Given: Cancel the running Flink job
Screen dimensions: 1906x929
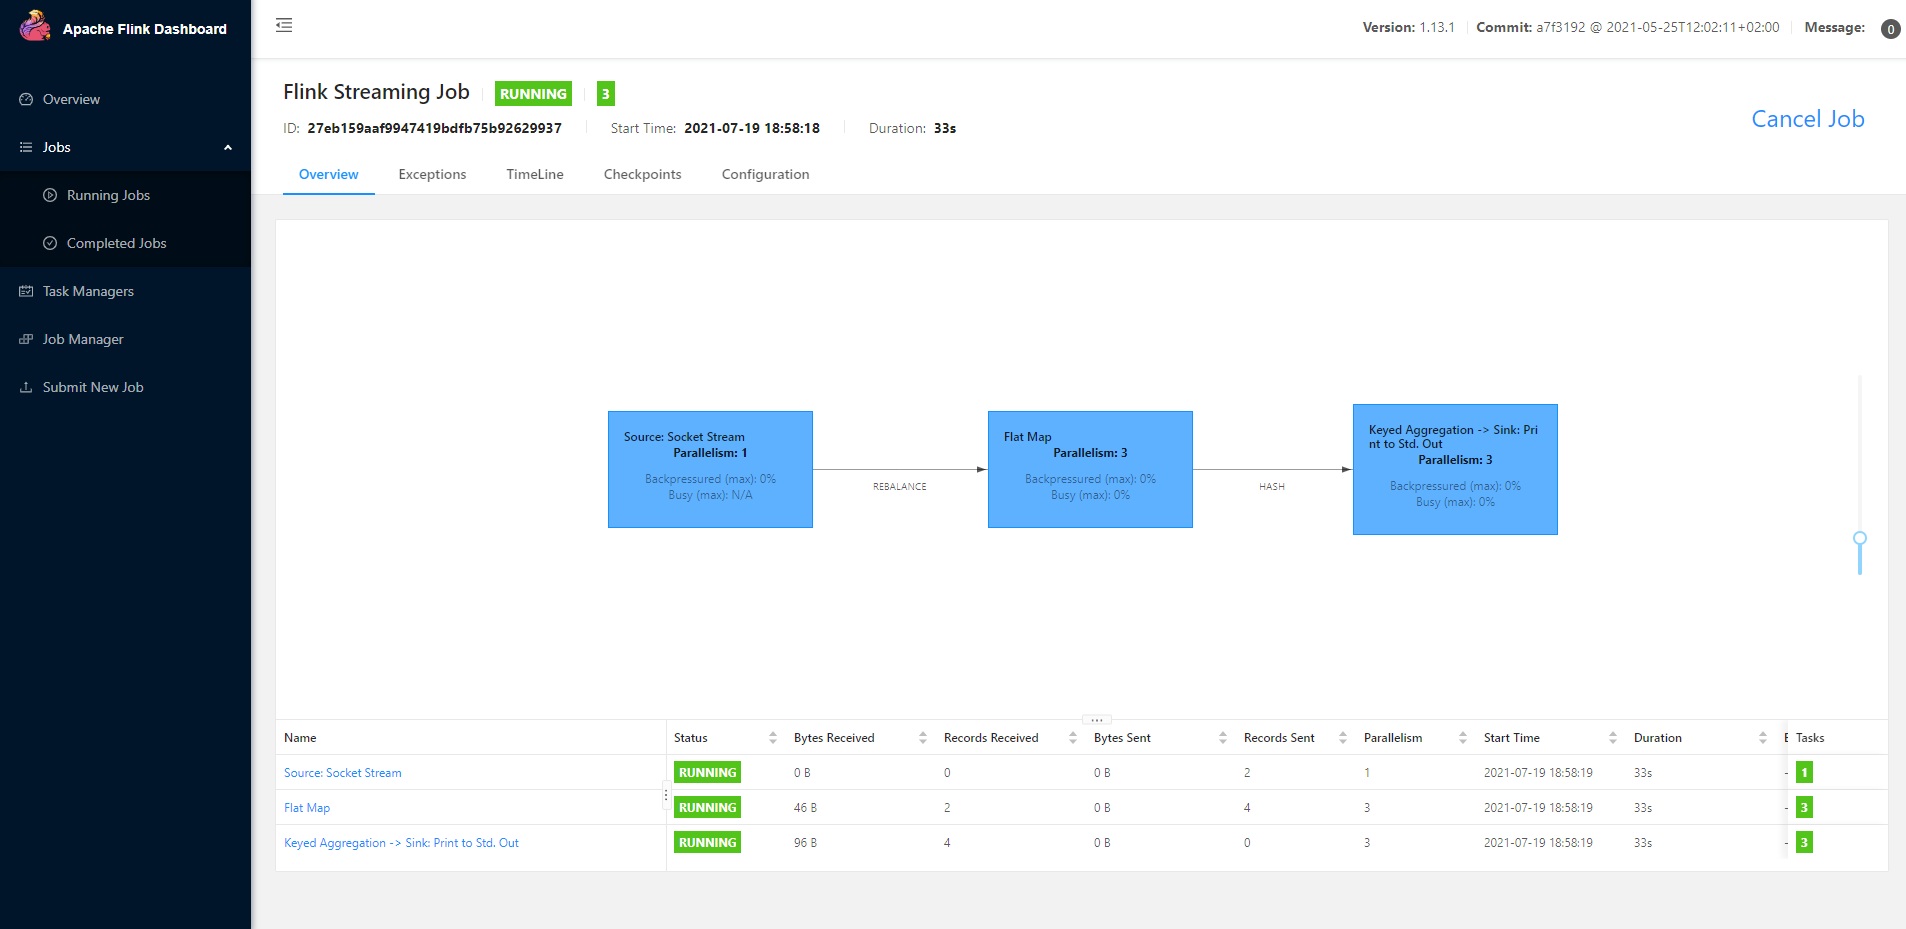Looking at the screenshot, I should coord(1808,119).
